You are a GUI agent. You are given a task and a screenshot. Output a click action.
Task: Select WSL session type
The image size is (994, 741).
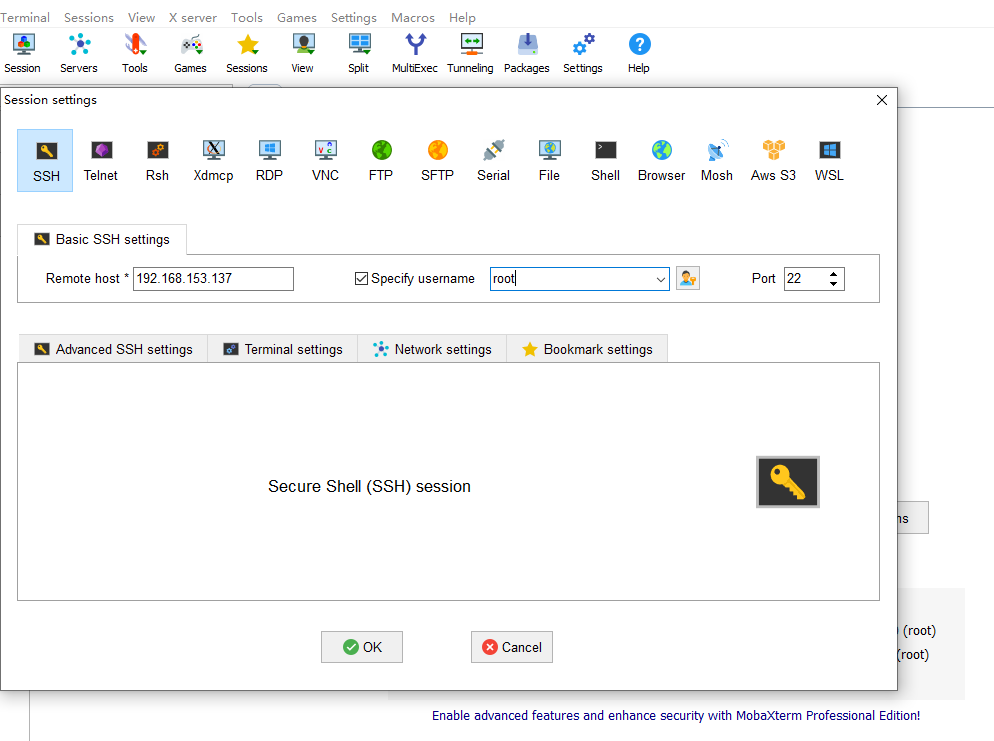[x=829, y=160]
